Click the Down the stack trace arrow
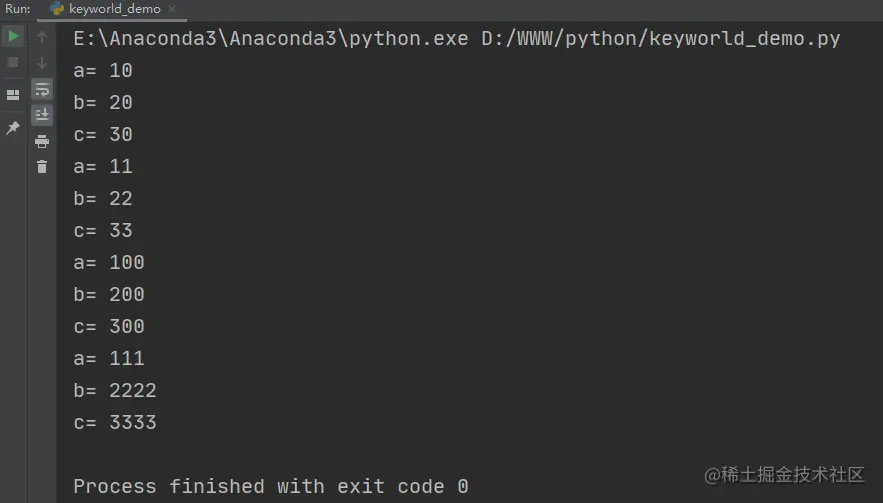The image size is (883, 503). point(42,63)
